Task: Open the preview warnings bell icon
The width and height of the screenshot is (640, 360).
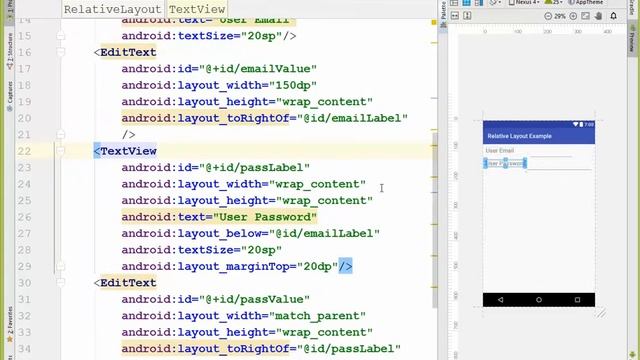Action: pyautogui.click(x=613, y=16)
